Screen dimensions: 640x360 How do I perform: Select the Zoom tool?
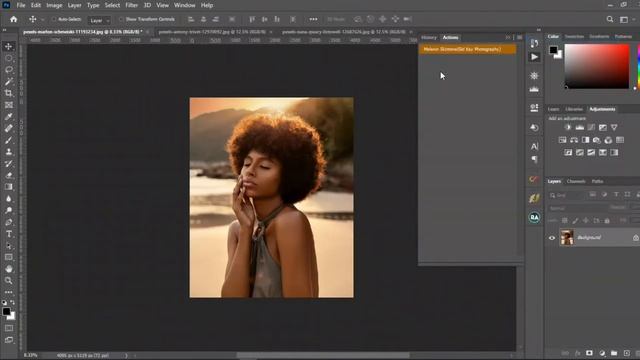click(8, 281)
